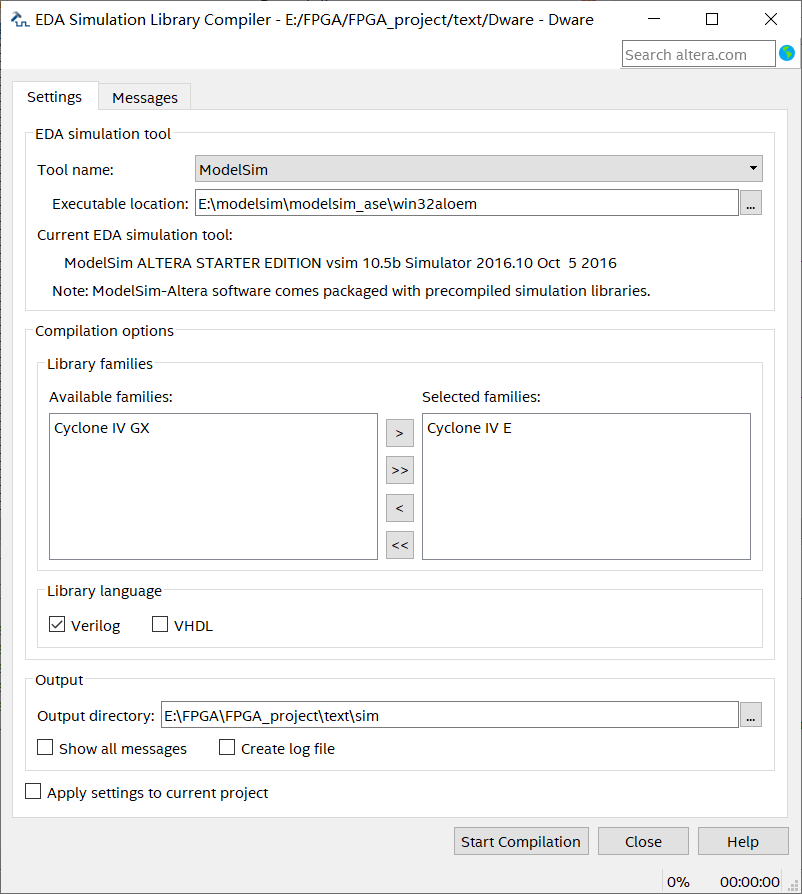Click the Search altera.com field
Image resolution: width=802 pixels, height=894 pixels.
coord(698,54)
